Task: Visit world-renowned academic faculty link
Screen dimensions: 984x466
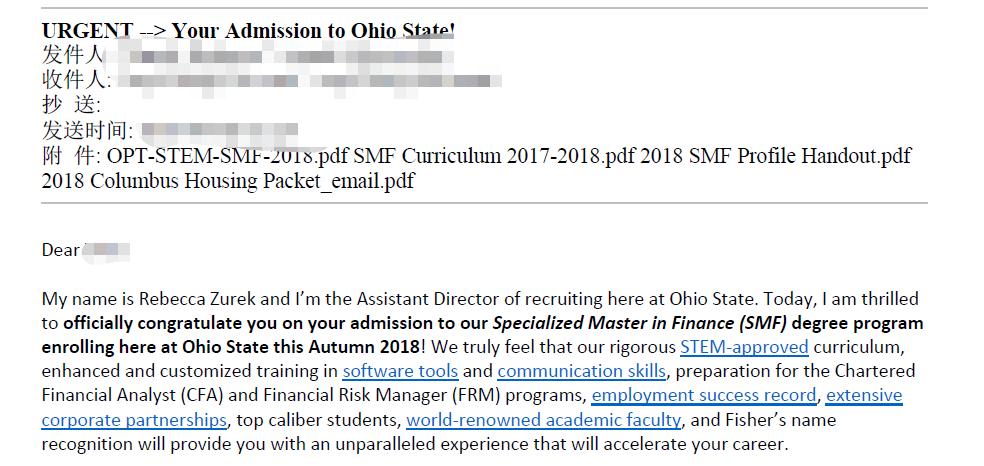Action: click(543, 420)
